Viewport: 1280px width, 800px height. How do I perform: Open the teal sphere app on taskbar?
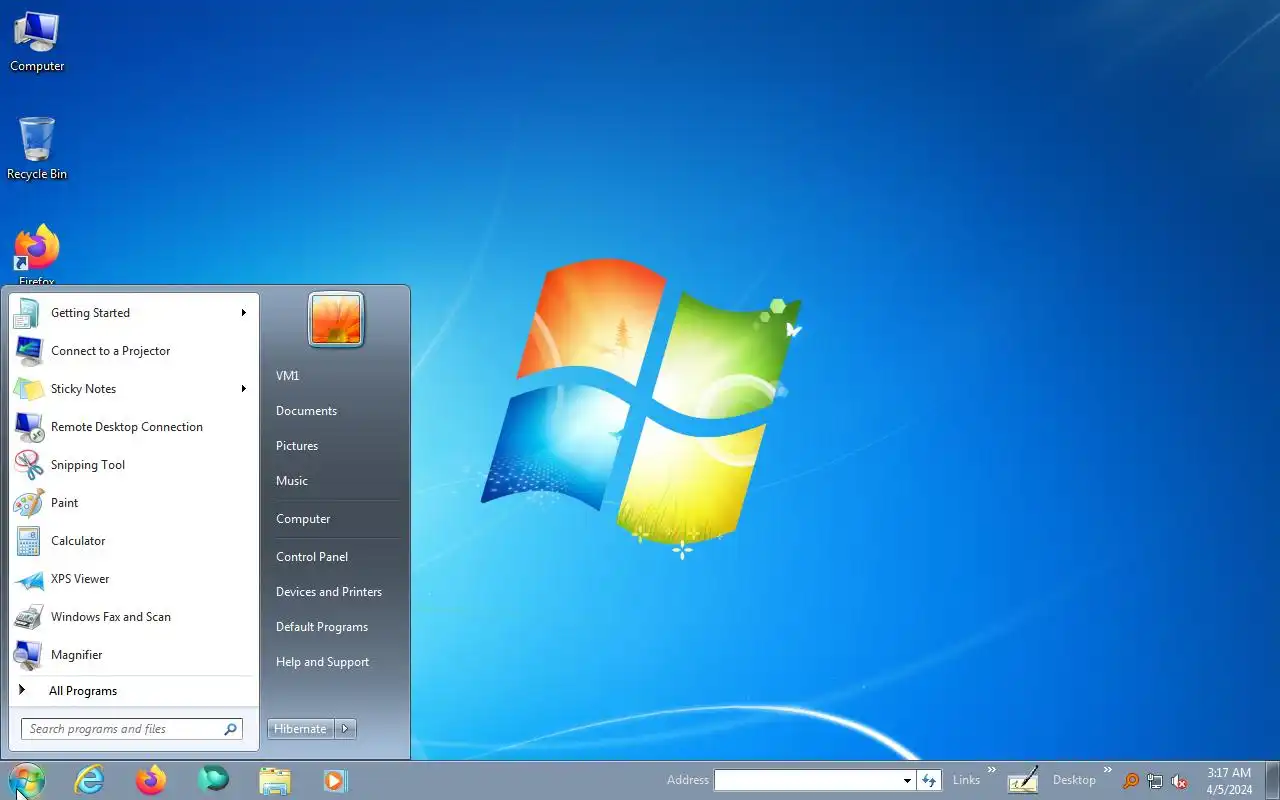[x=213, y=779]
